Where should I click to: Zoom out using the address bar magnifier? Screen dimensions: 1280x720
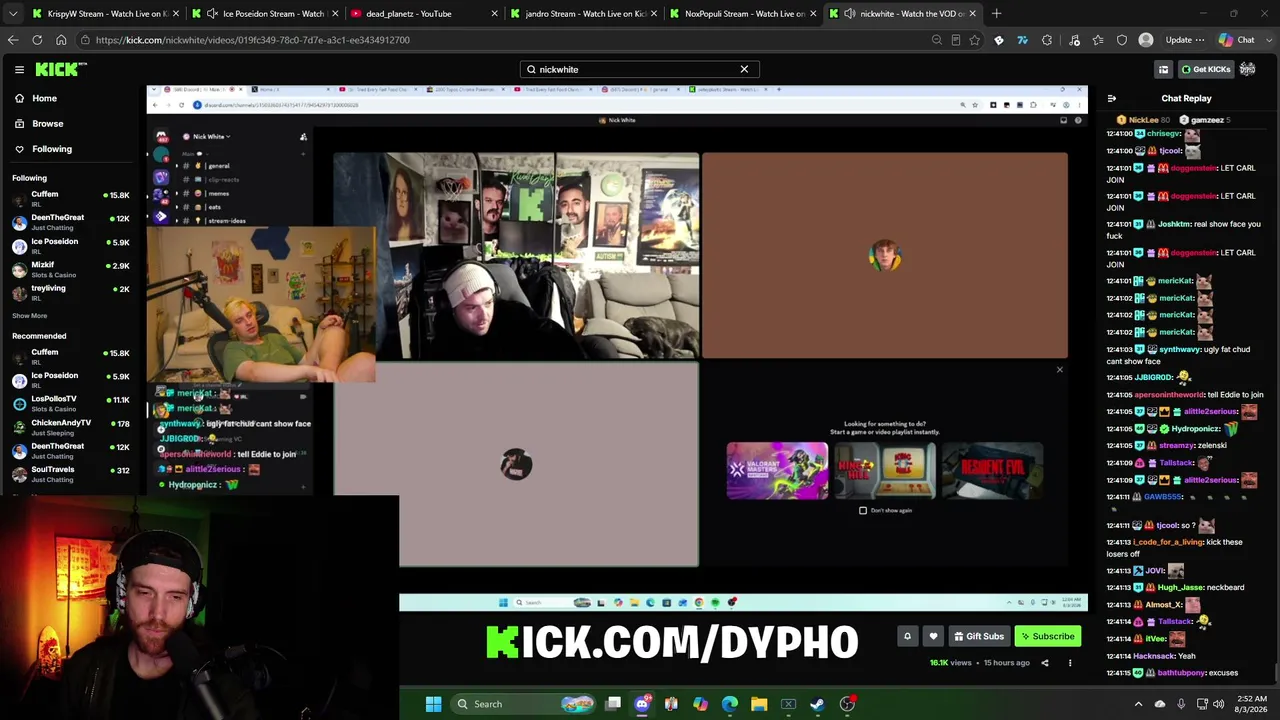(936, 40)
